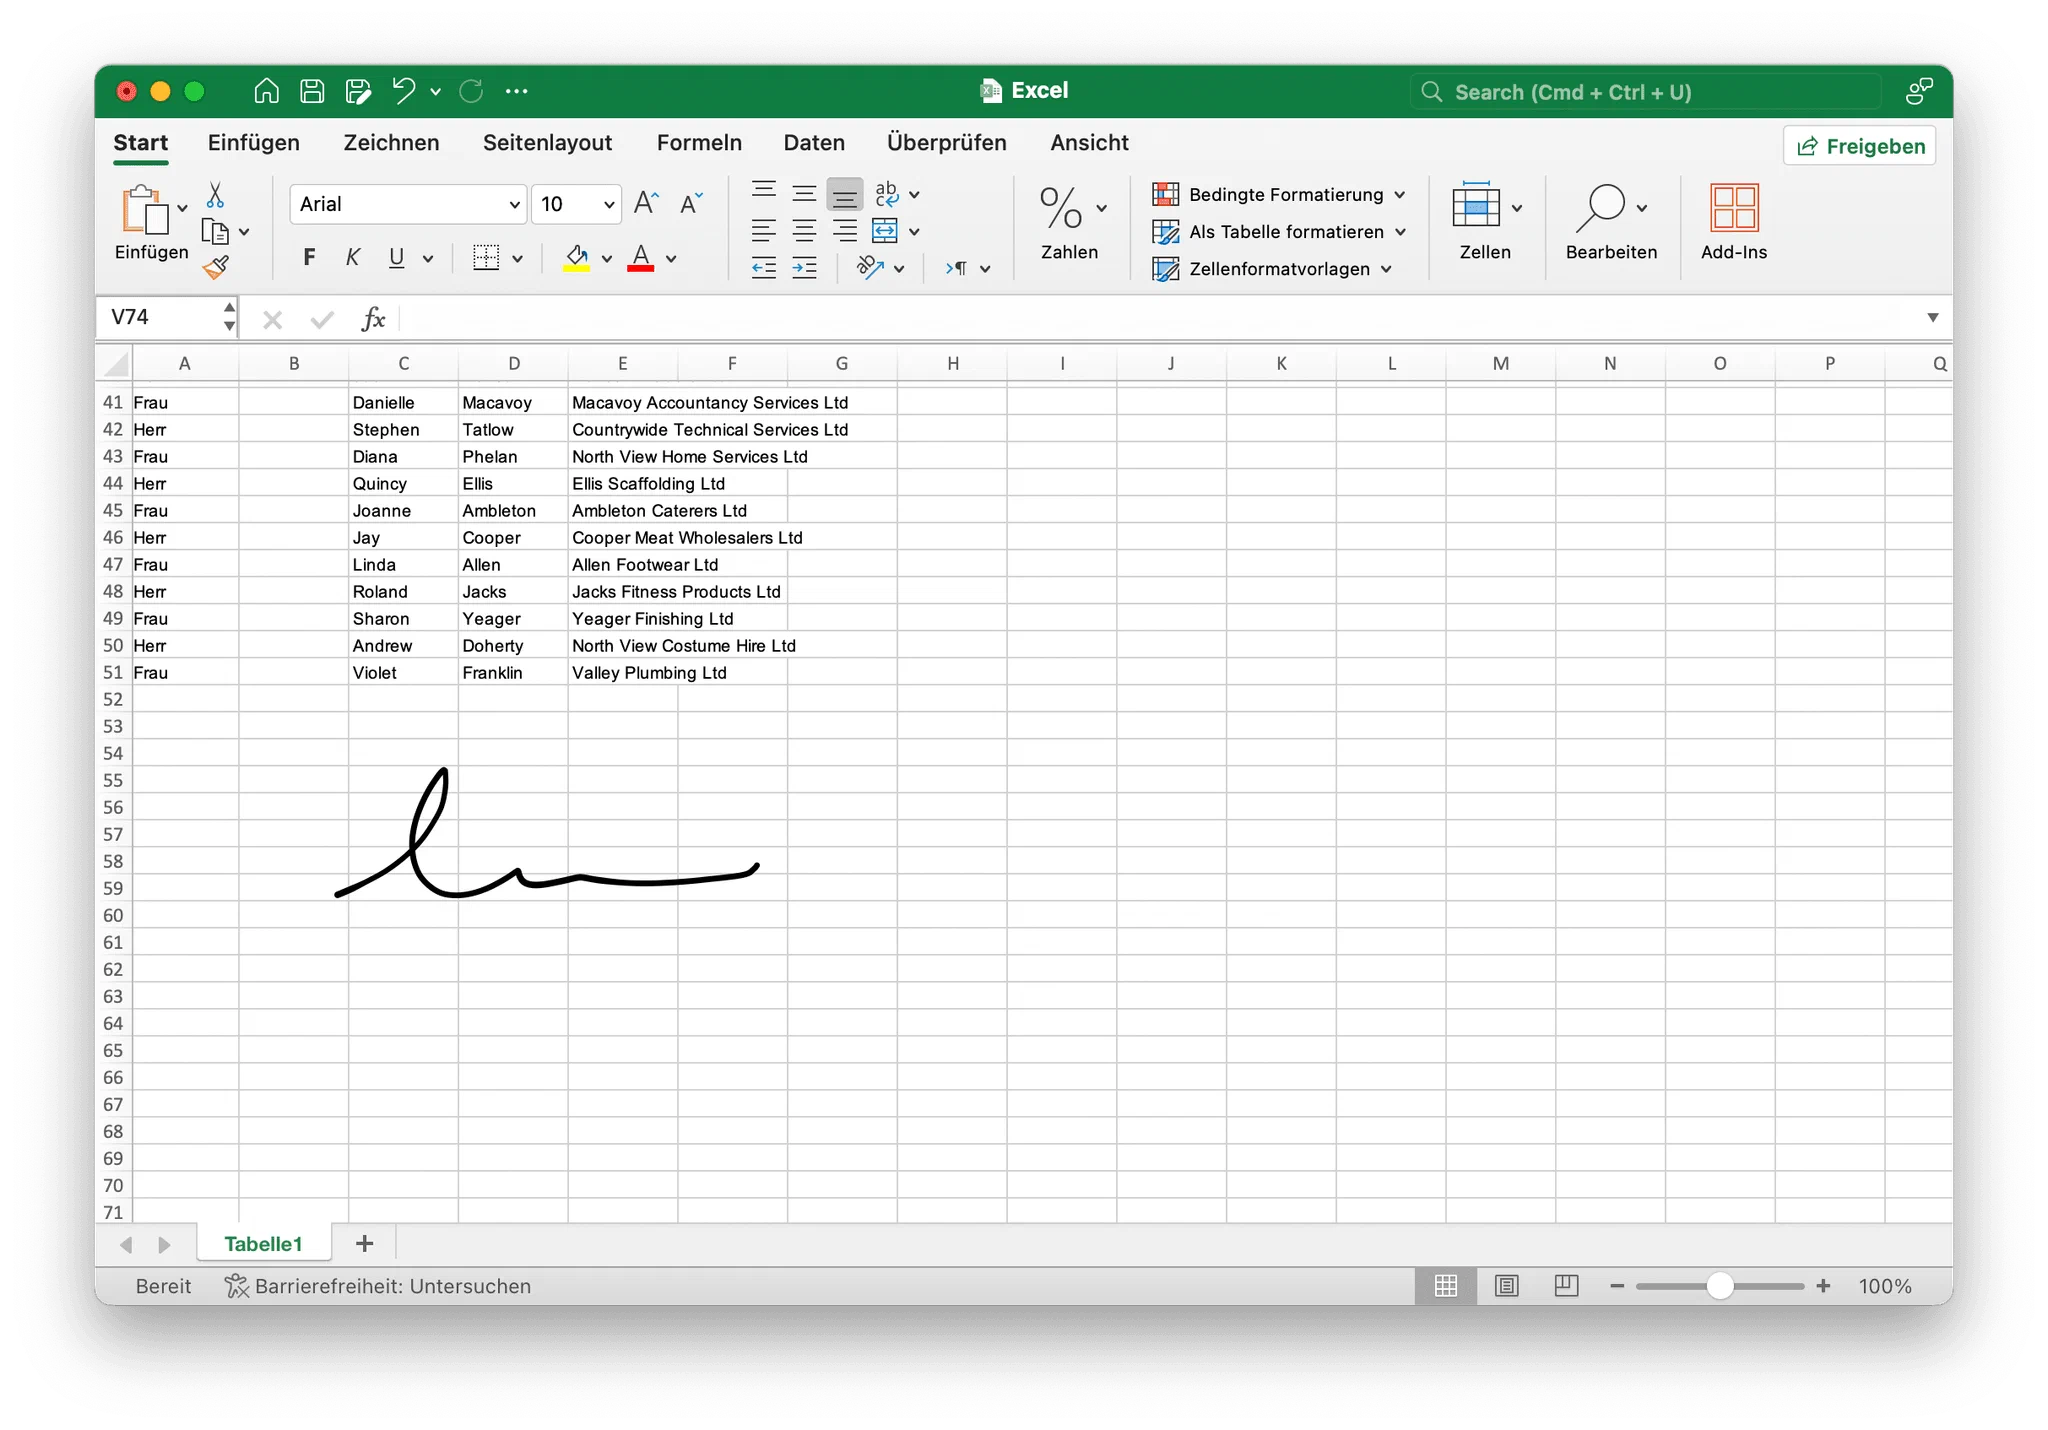The width and height of the screenshot is (2048, 1430).
Task: Add a new sheet with plus button
Action: point(365,1243)
